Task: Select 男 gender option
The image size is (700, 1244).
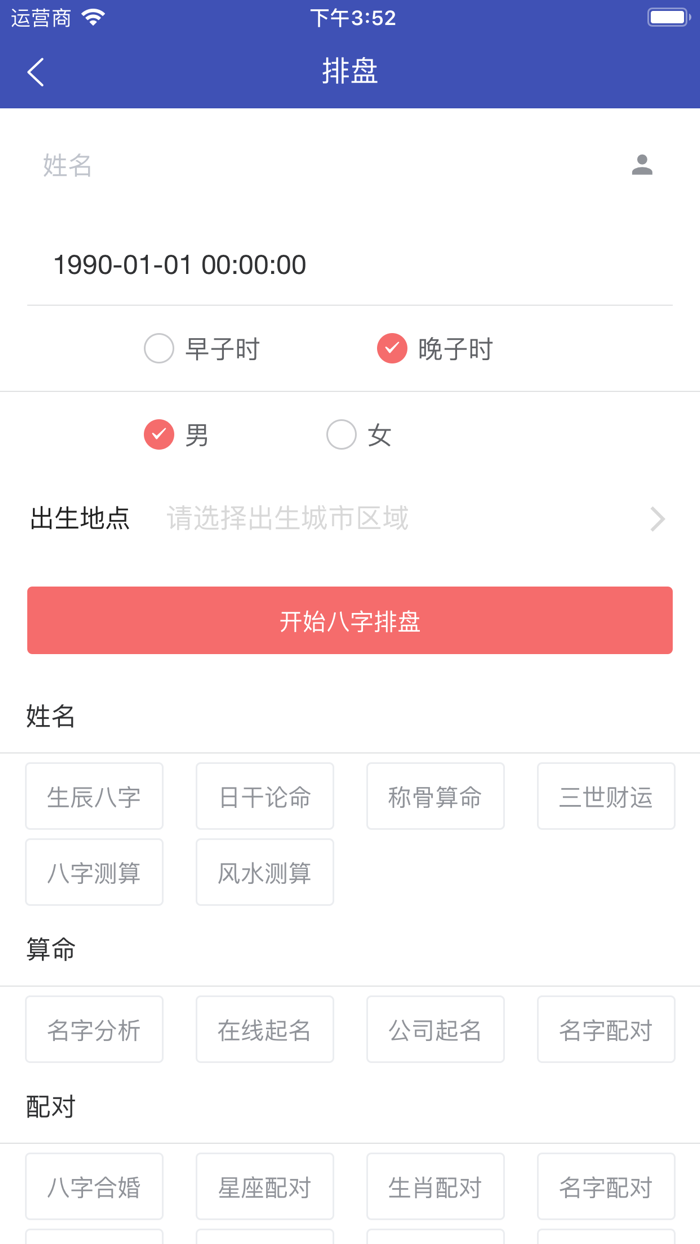Action: (x=158, y=435)
